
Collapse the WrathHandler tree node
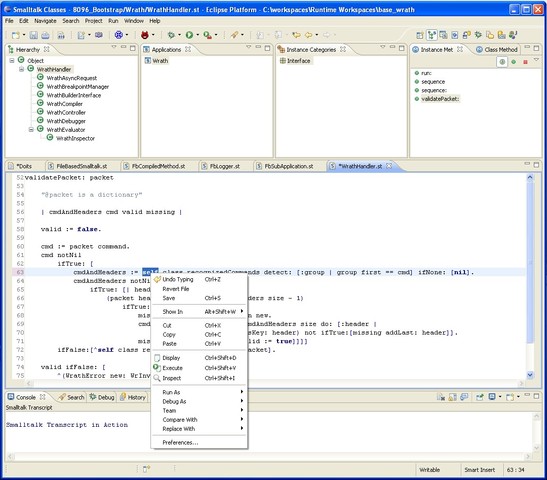point(22,69)
